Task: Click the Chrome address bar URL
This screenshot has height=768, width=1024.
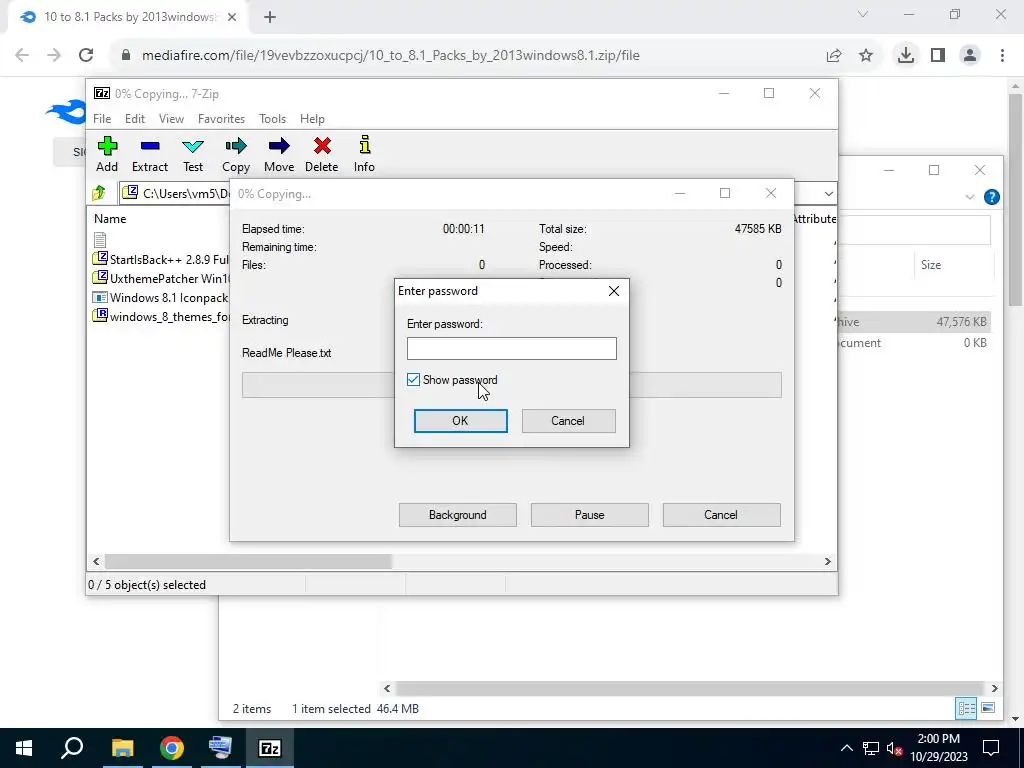Action: pyautogui.click(x=391, y=56)
